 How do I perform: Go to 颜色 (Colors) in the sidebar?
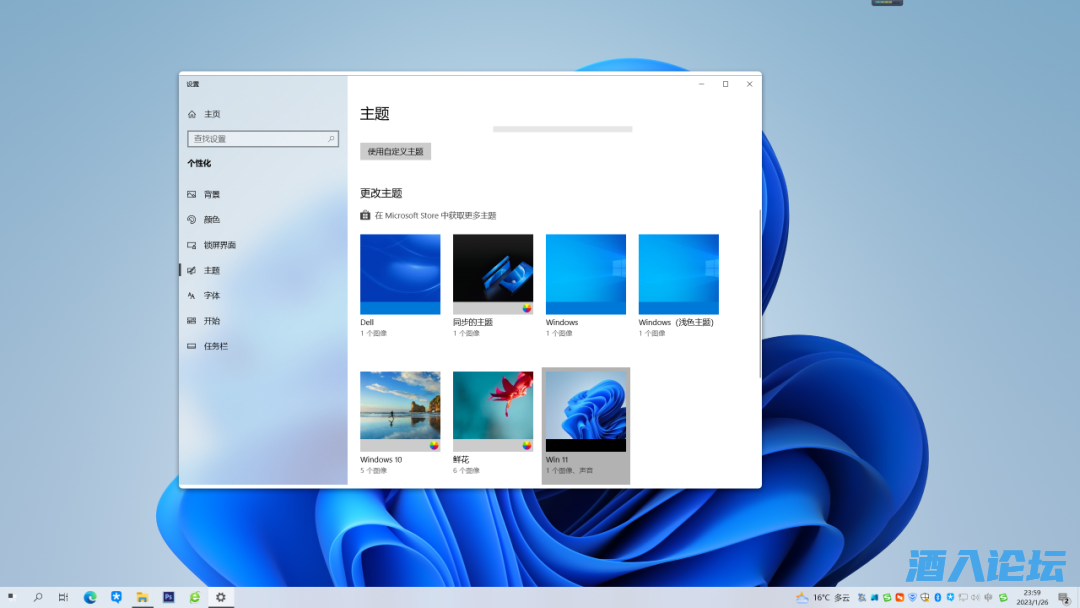pyautogui.click(x=211, y=220)
